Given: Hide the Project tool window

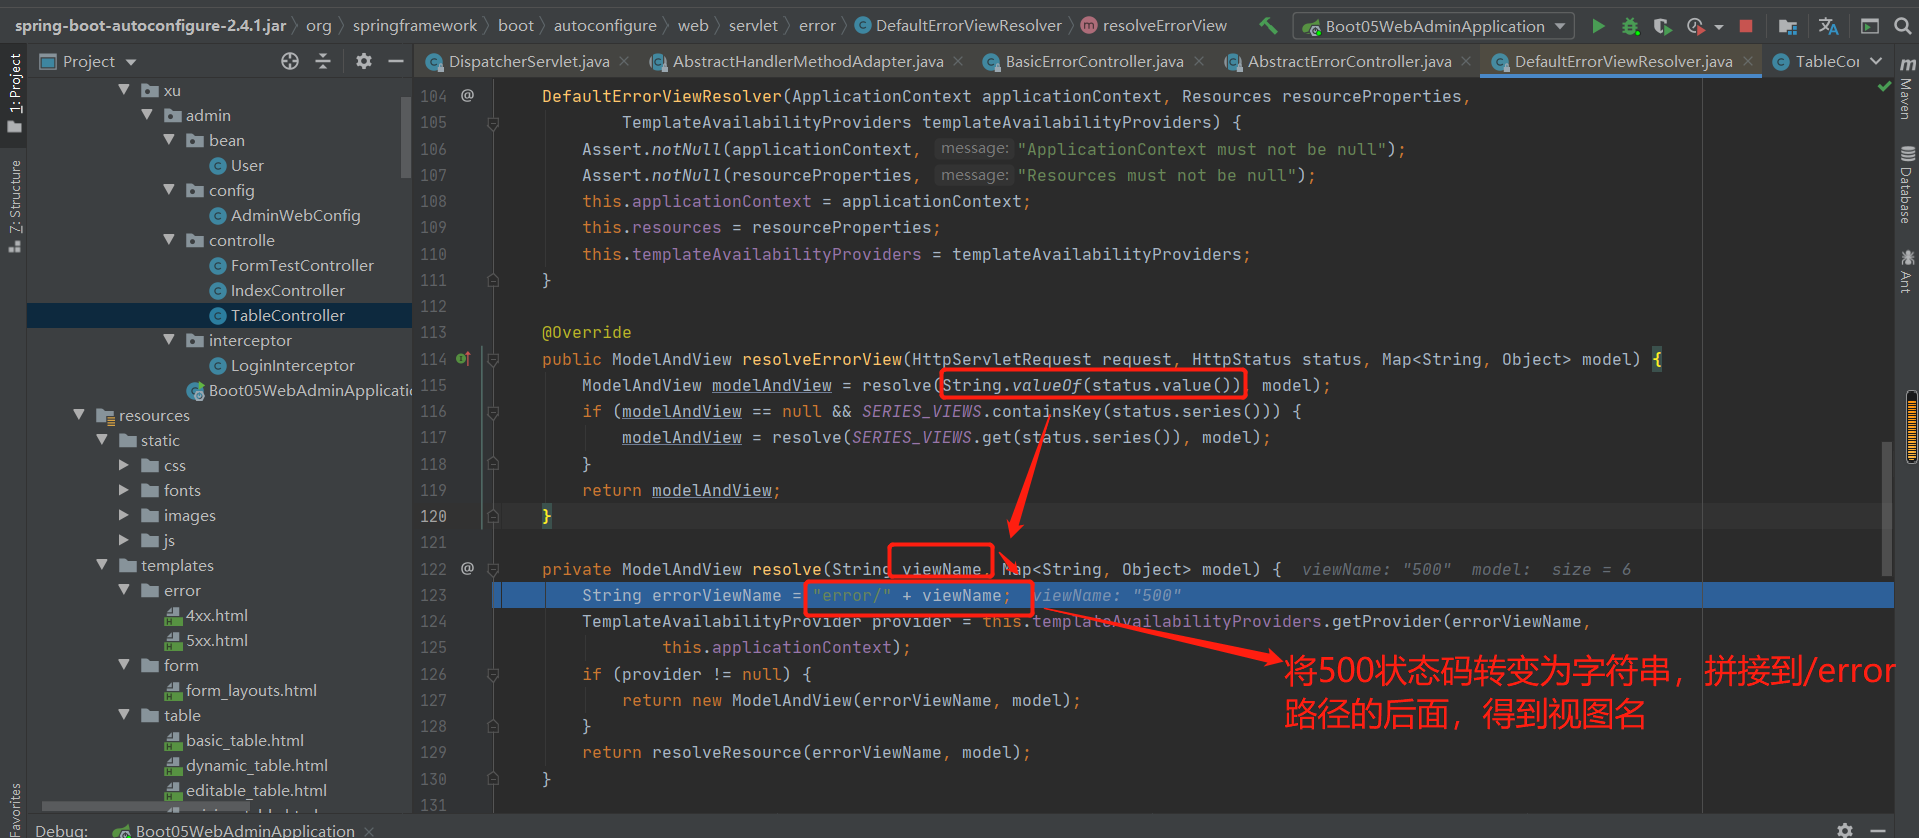Looking at the screenshot, I should point(396,61).
